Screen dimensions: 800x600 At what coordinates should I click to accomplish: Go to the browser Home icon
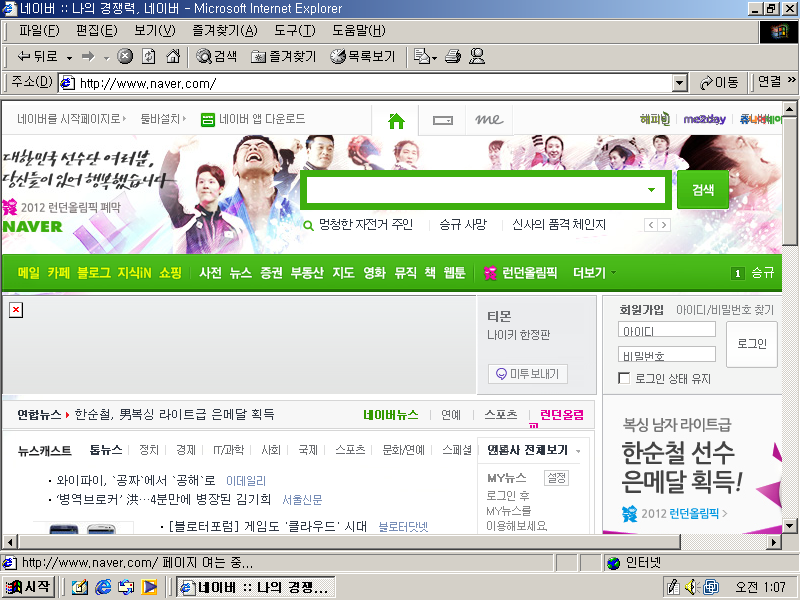pyautogui.click(x=173, y=56)
